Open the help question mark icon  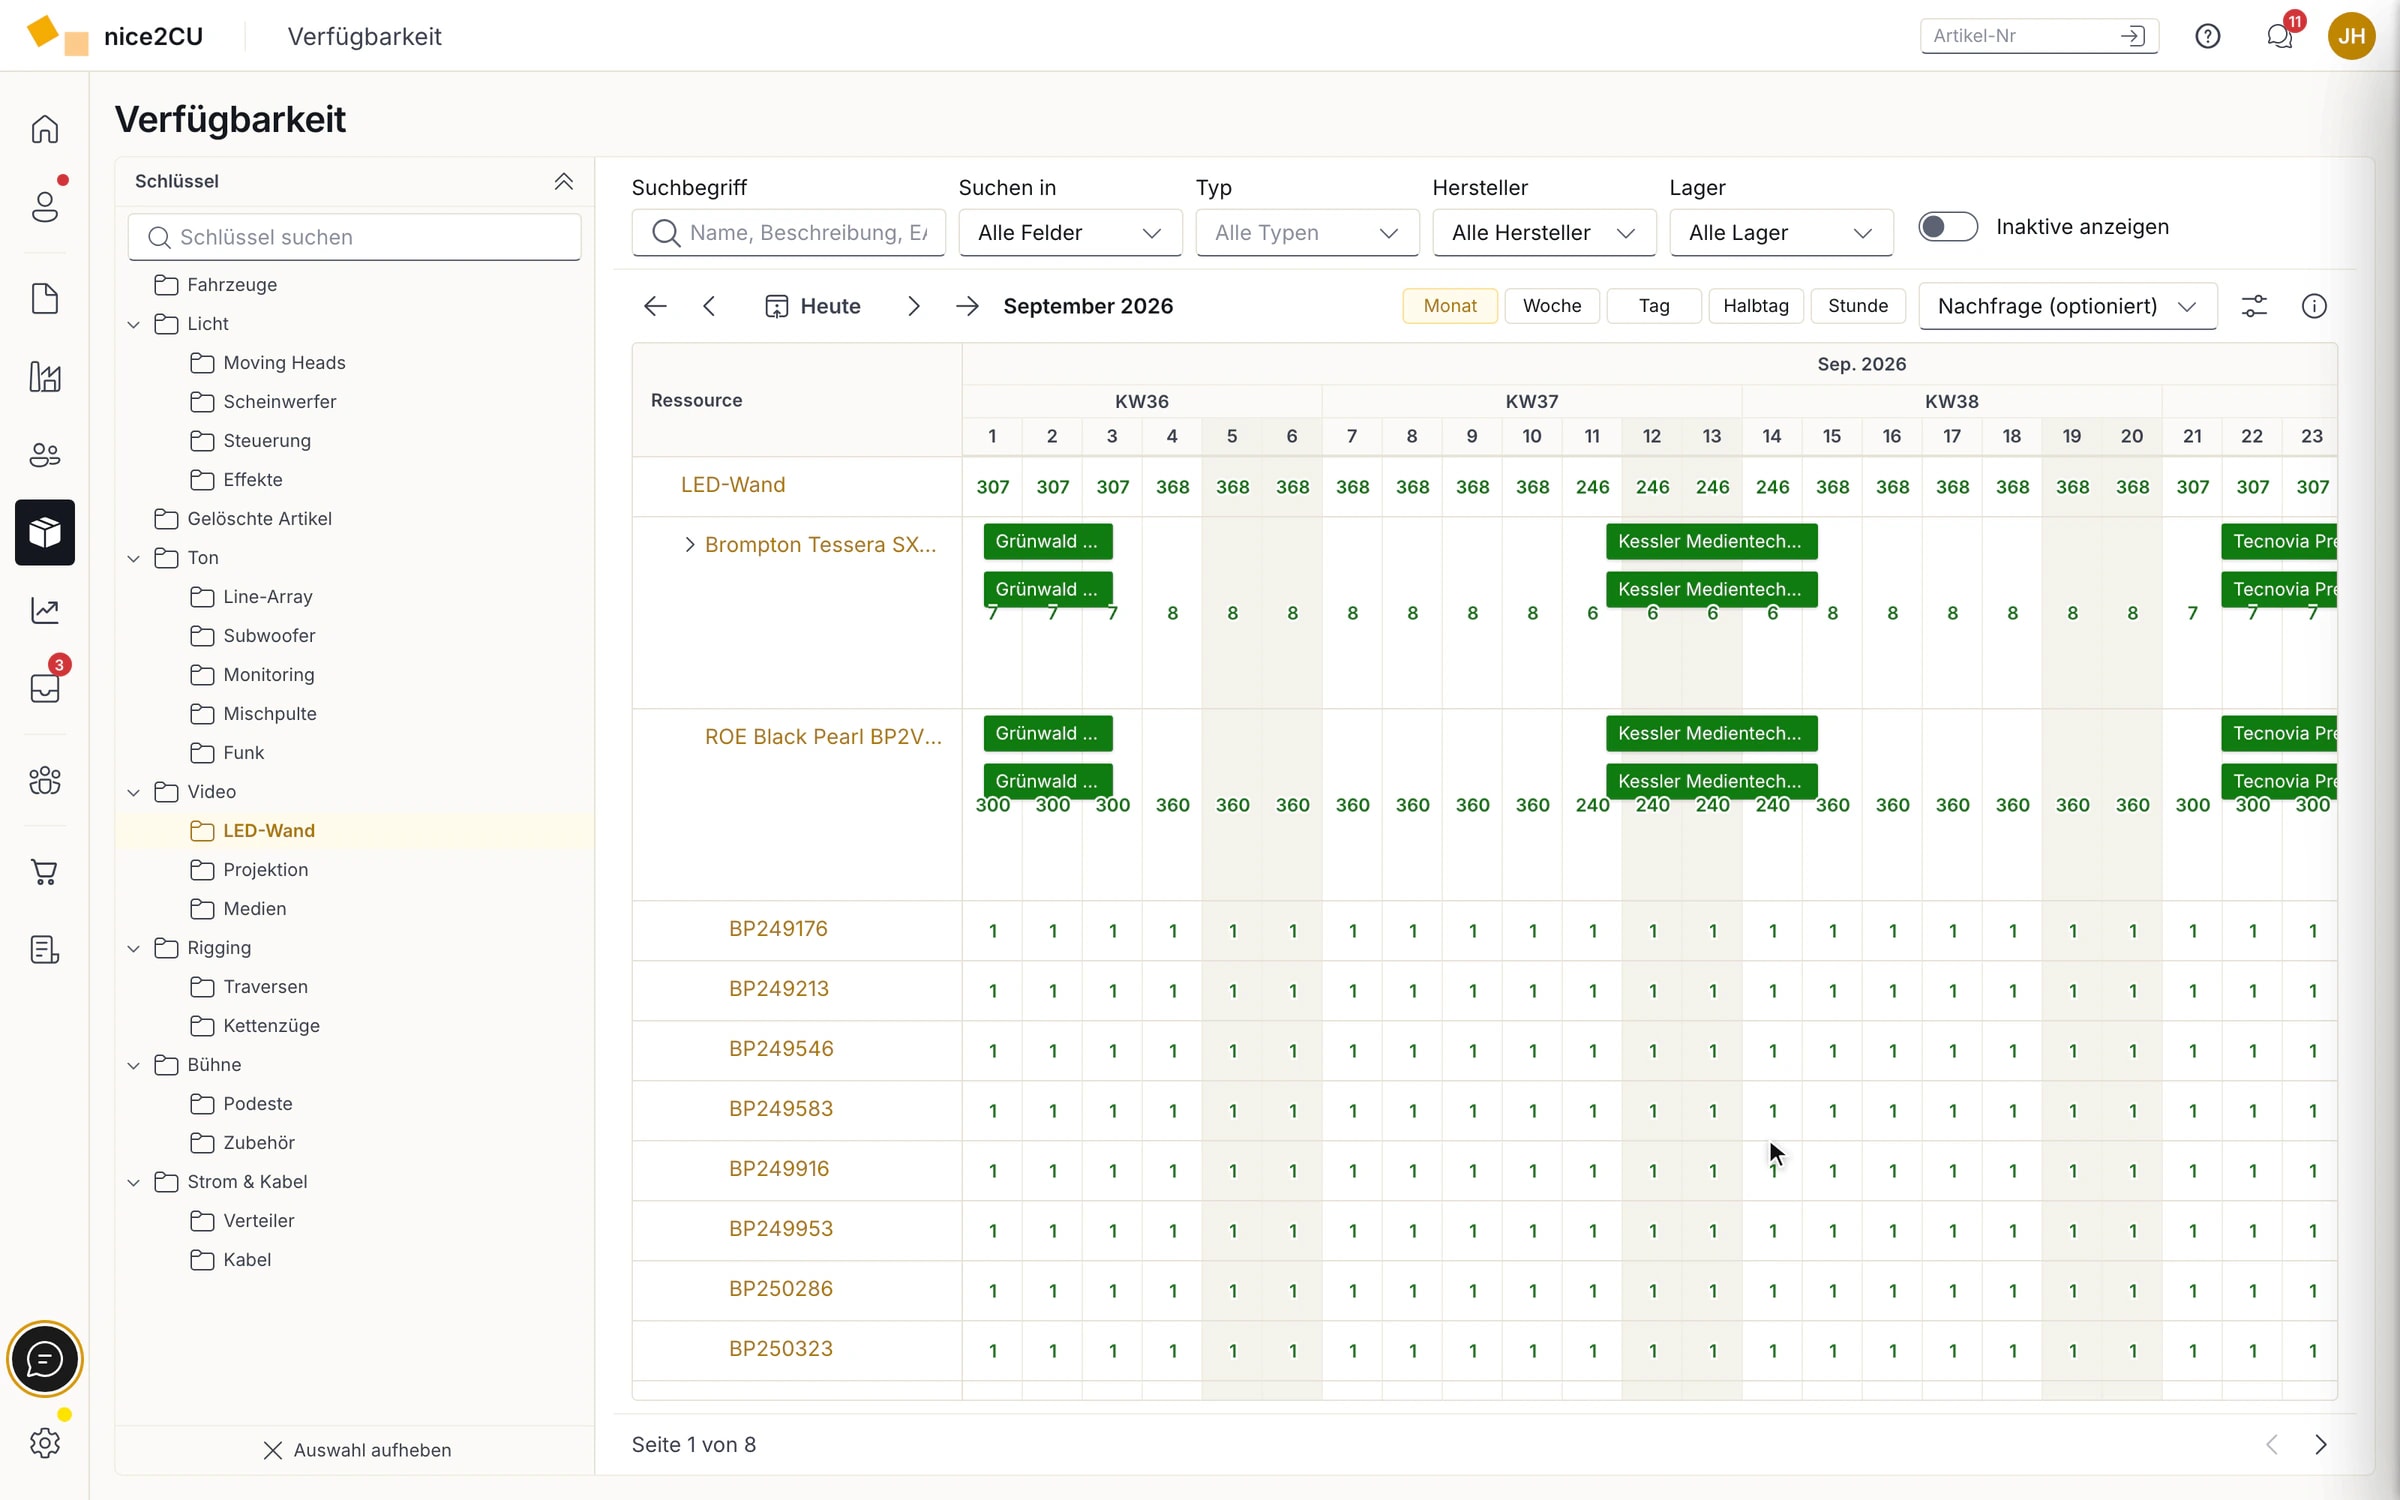2208,36
